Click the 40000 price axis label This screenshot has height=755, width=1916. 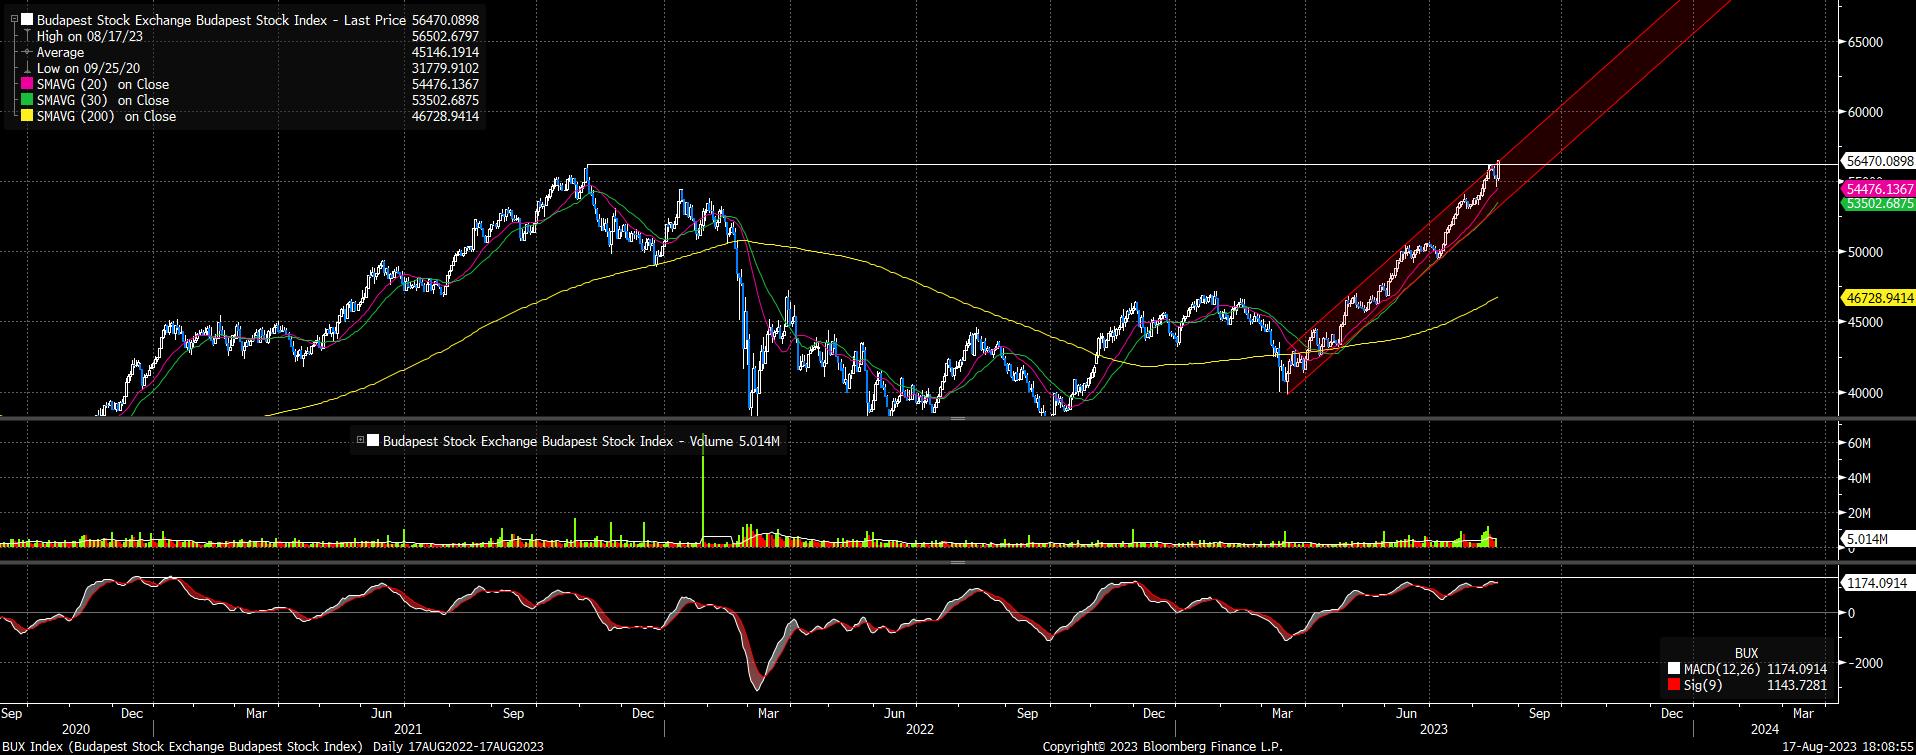1865,393
